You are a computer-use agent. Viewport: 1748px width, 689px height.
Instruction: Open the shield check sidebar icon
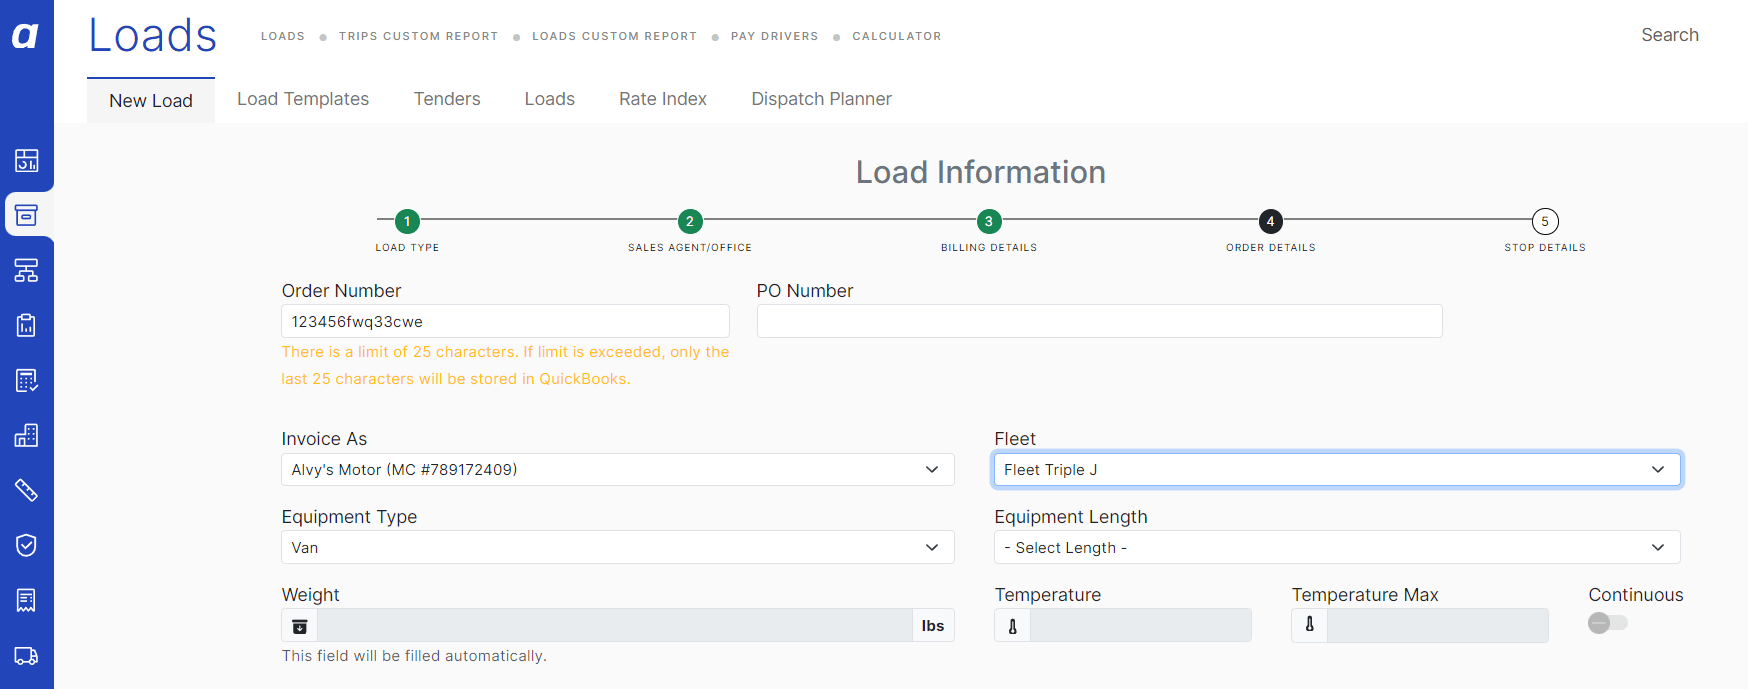coord(26,545)
